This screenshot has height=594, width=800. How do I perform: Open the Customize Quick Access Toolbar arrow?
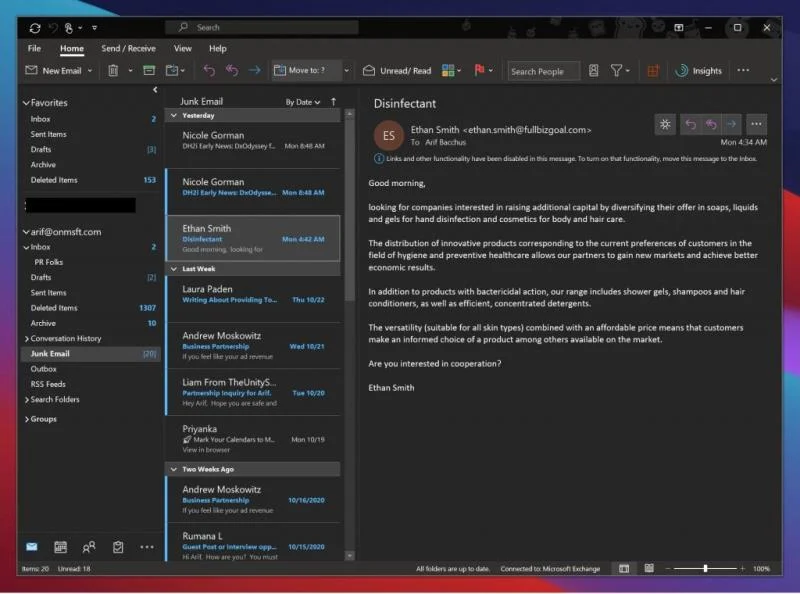tap(94, 28)
